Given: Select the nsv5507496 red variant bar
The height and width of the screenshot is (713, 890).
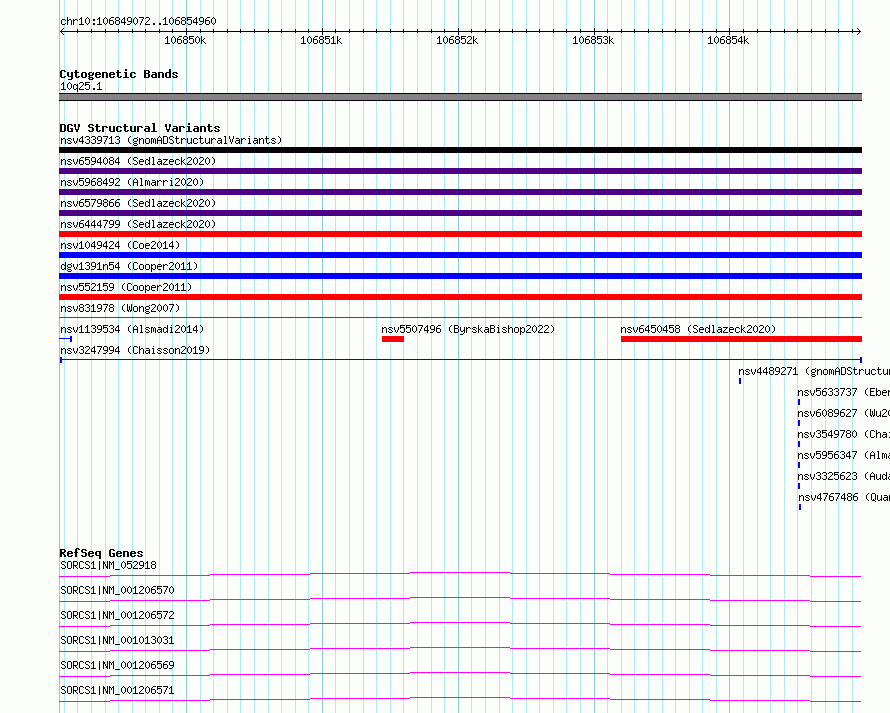Looking at the screenshot, I should point(393,339).
